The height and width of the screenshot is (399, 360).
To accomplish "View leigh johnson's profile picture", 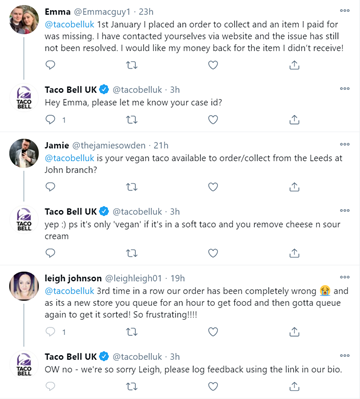I will (24, 286).
